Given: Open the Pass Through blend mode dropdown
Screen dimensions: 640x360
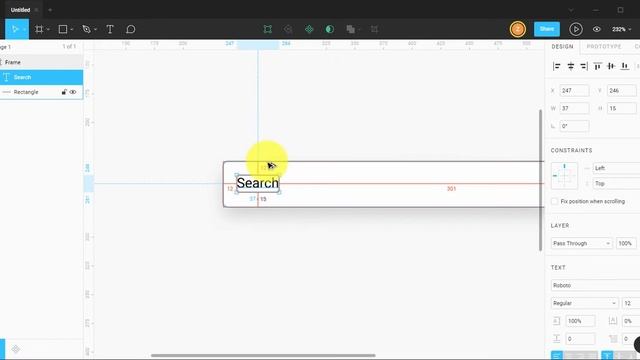Looking at the screenshot, I should click(x=582, y=243).
